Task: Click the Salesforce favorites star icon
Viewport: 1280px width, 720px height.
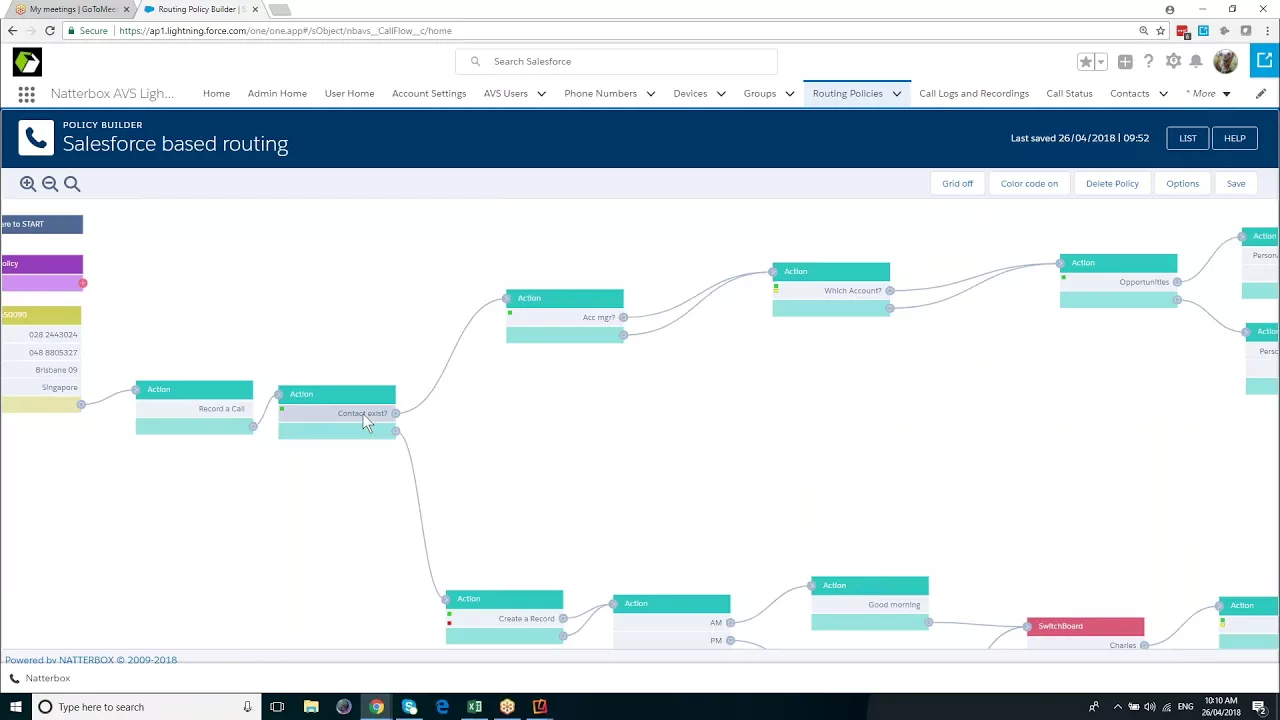Action: [1086, 62]
